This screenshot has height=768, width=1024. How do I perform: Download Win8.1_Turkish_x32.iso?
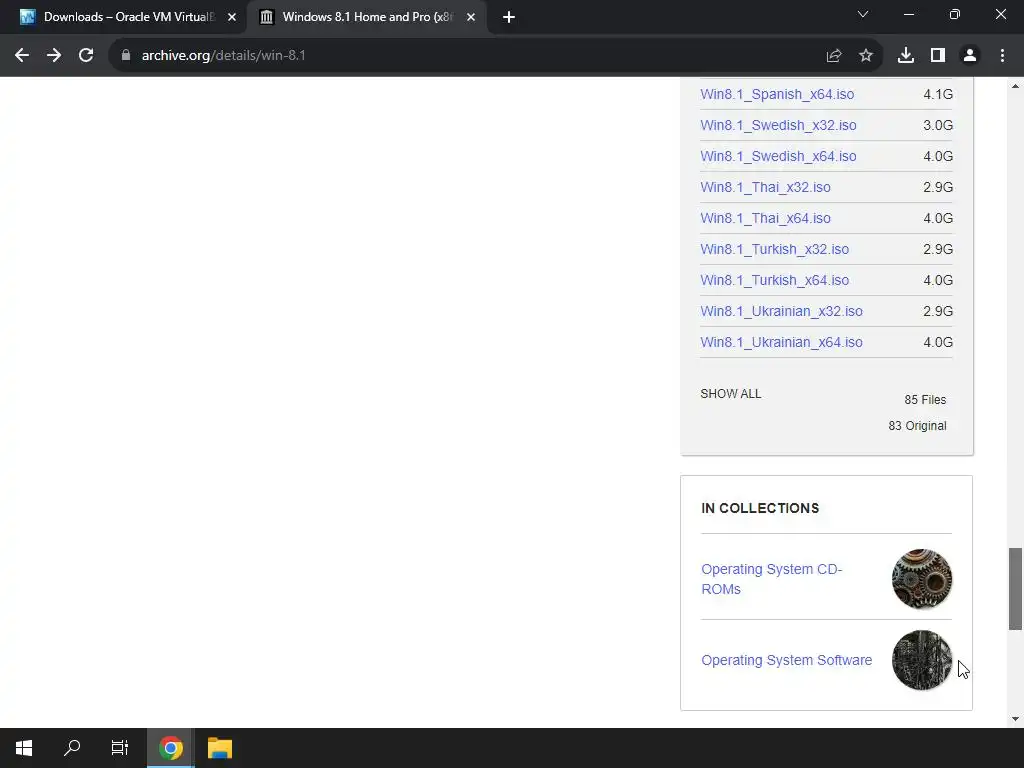775,249
